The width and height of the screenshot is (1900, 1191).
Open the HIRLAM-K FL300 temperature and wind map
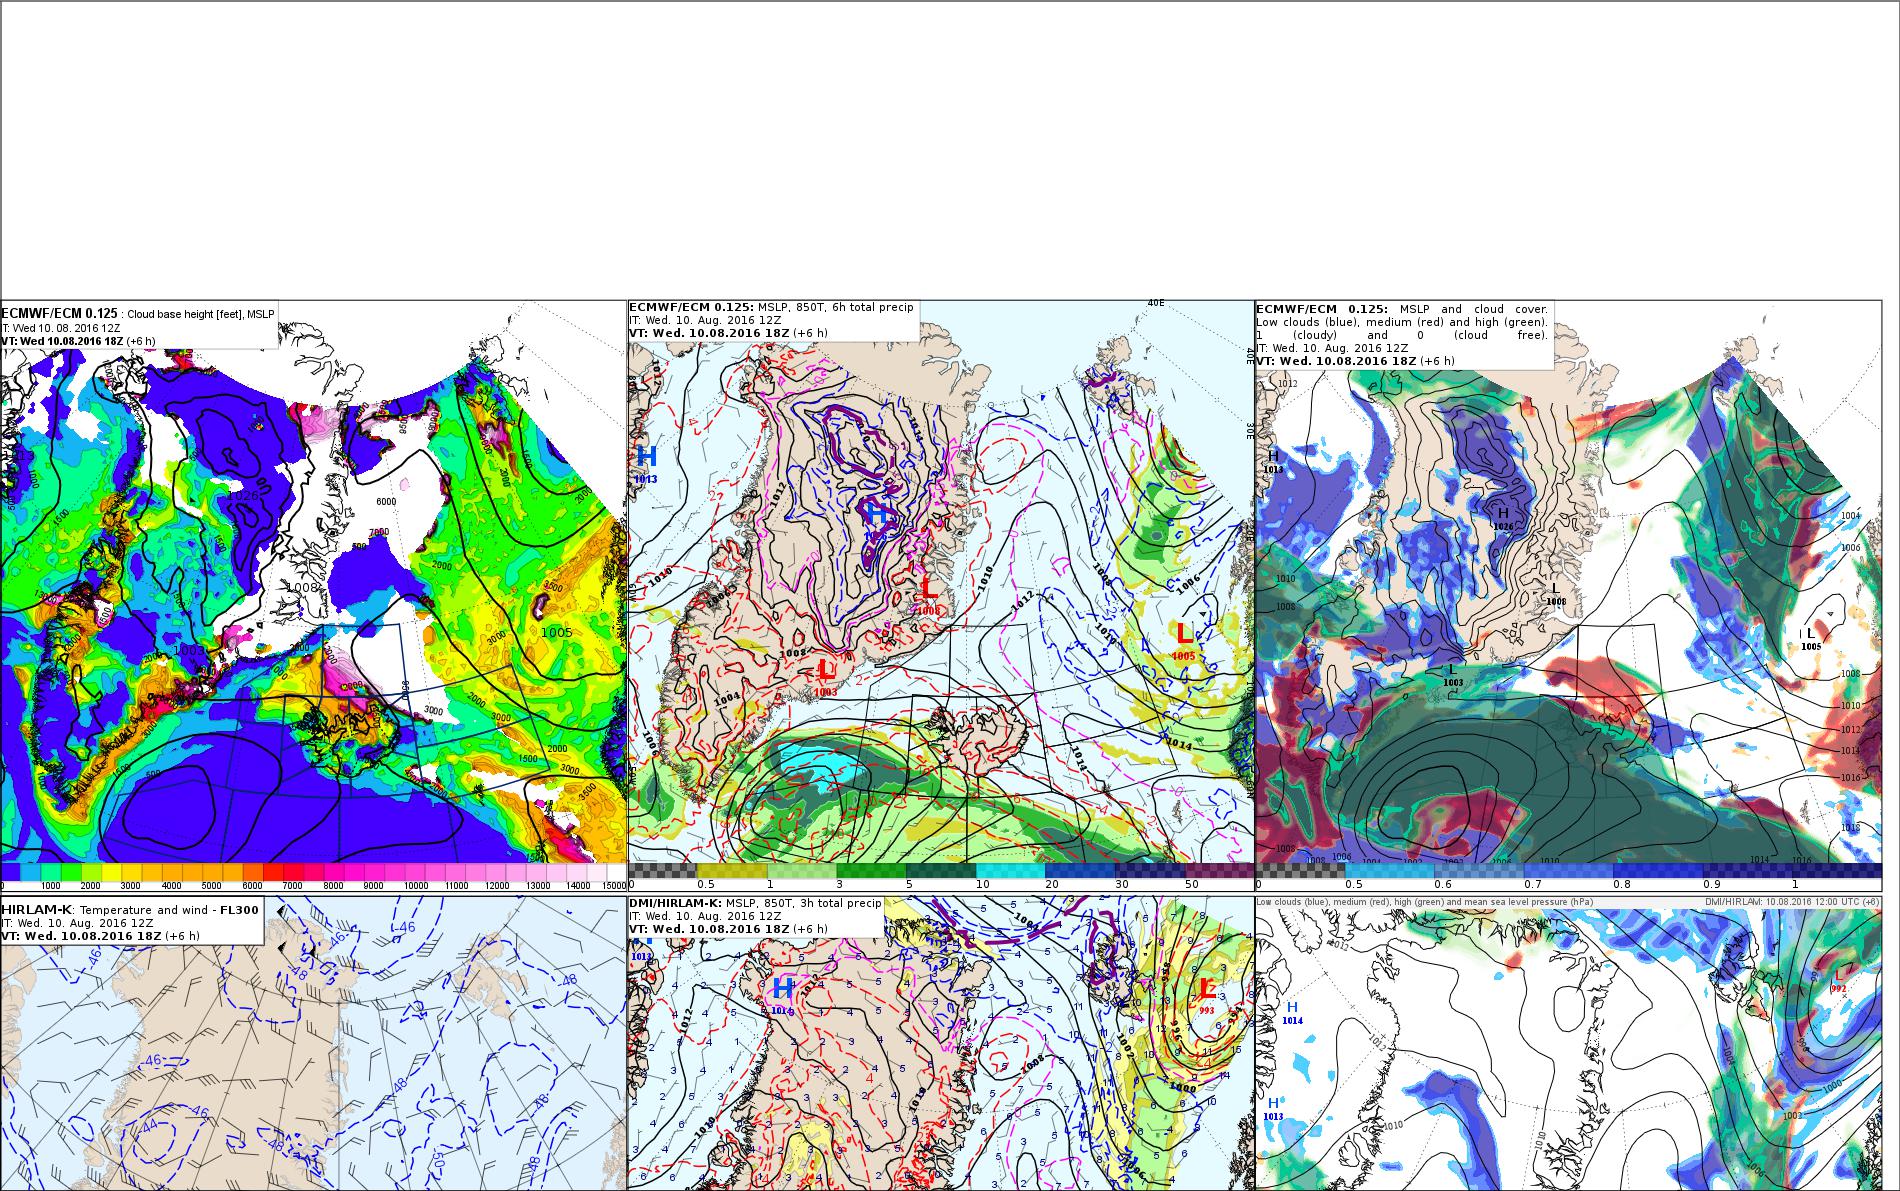313,1043
